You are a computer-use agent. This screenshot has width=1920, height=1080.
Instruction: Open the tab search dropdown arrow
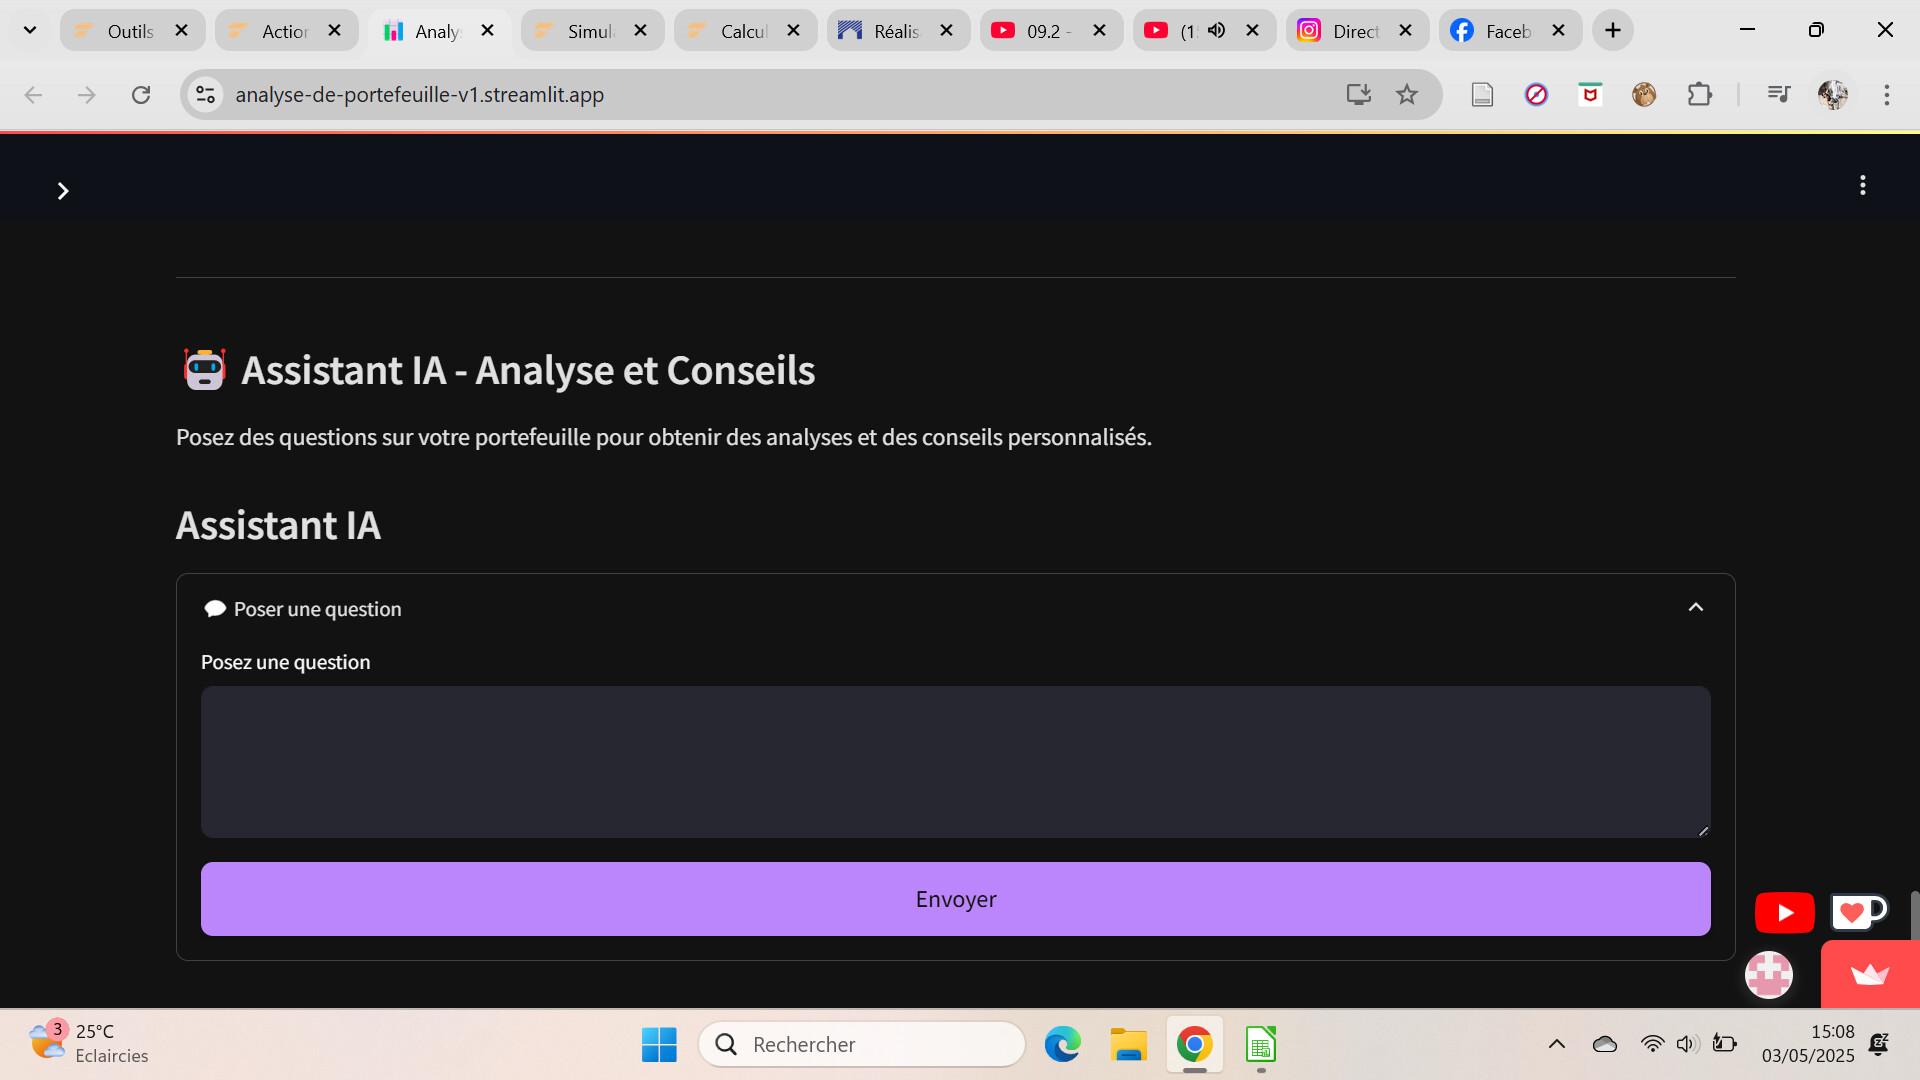tap(30, 30)
